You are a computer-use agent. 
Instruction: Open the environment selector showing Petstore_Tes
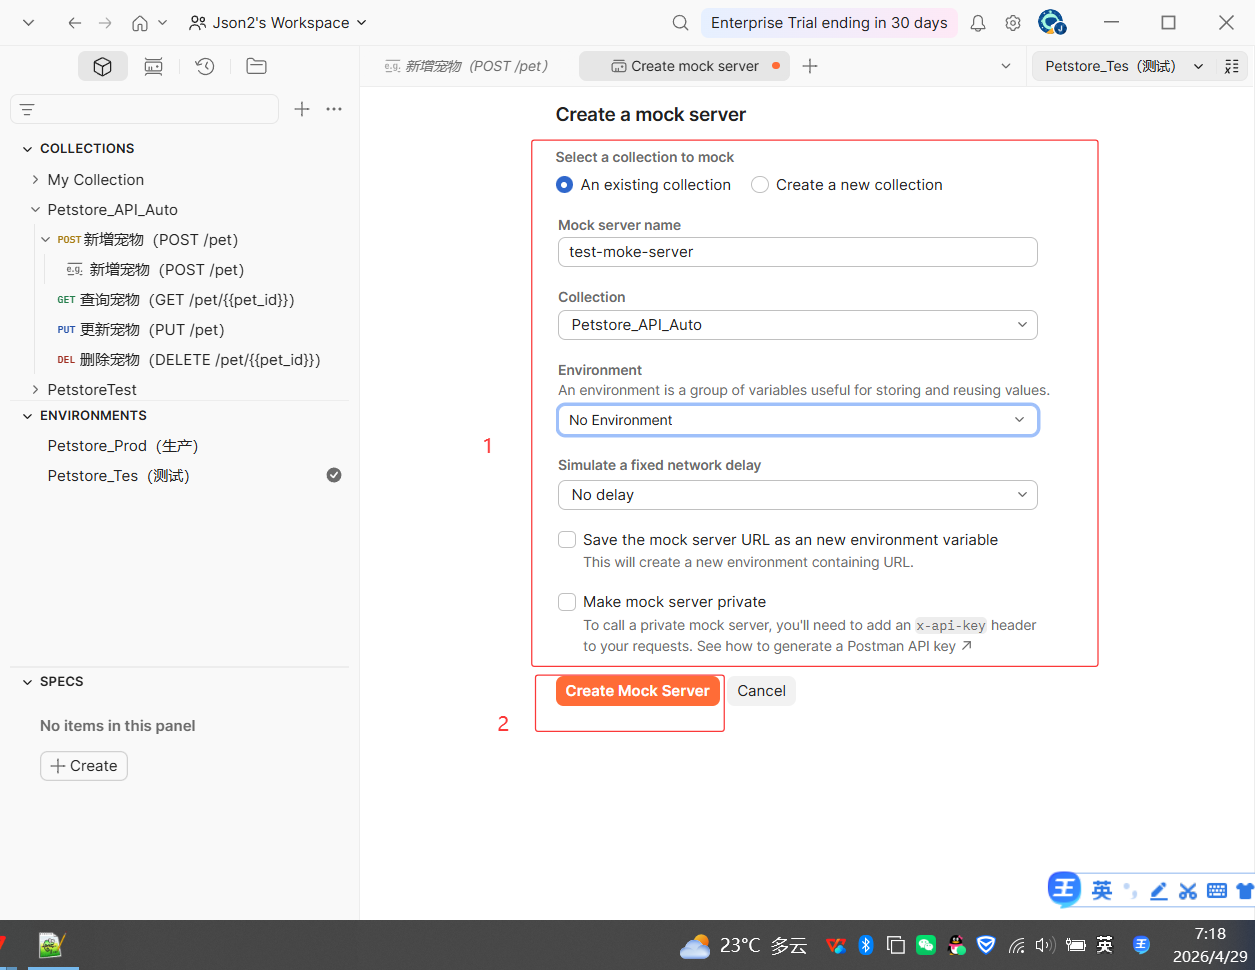coord(1123,66)
